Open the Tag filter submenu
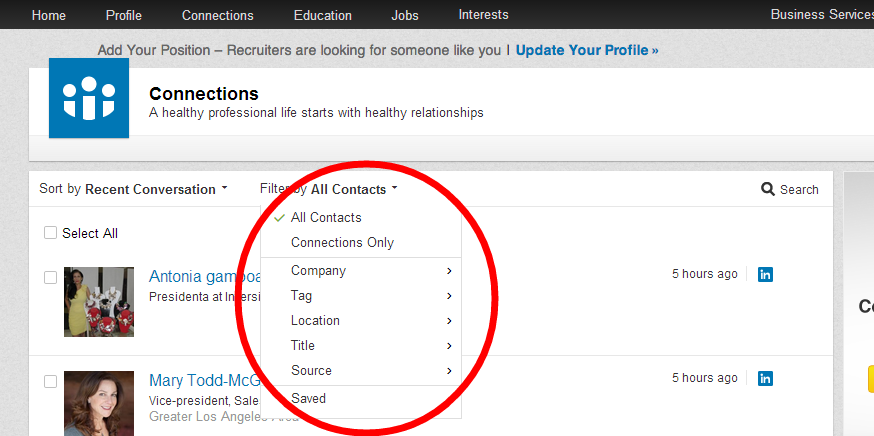The height and width of the screenshot is (436, 874). [x=360, y=296]
